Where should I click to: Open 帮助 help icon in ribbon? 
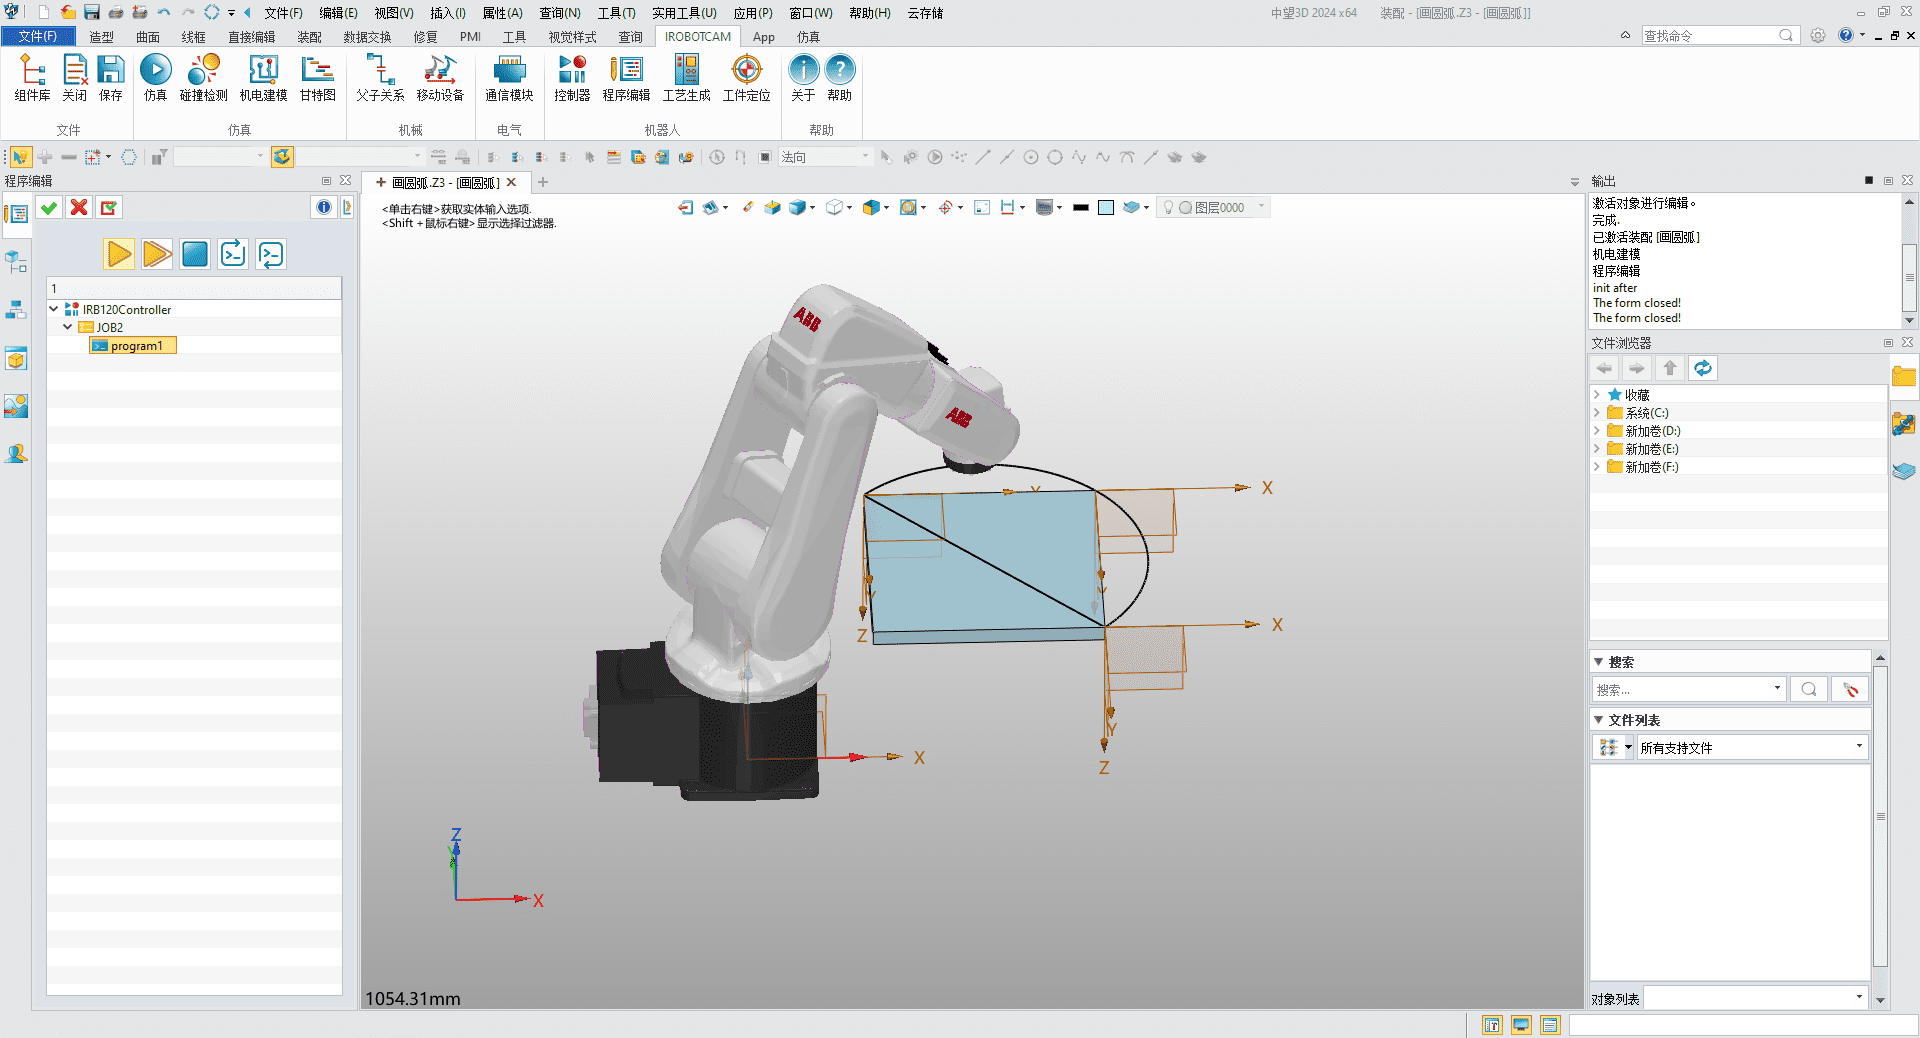(839, 78)
